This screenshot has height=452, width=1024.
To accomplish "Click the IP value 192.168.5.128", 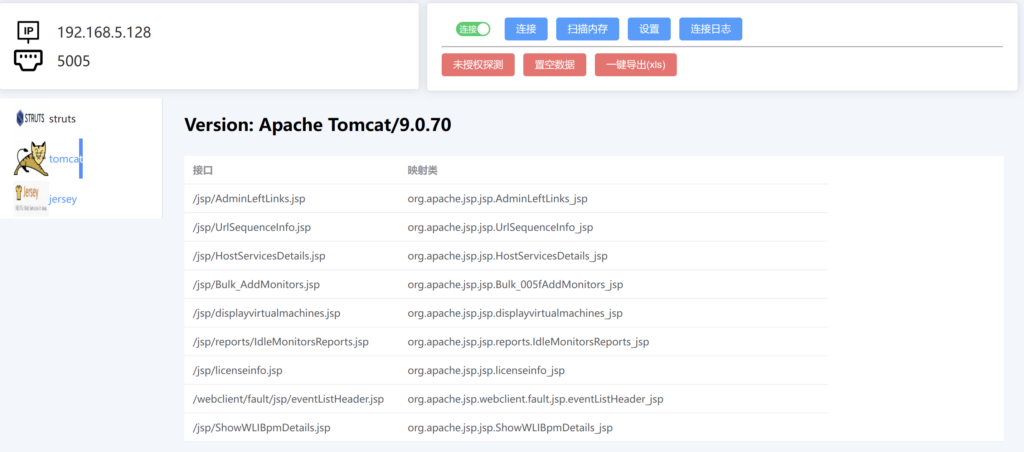I will coord(104,32).
